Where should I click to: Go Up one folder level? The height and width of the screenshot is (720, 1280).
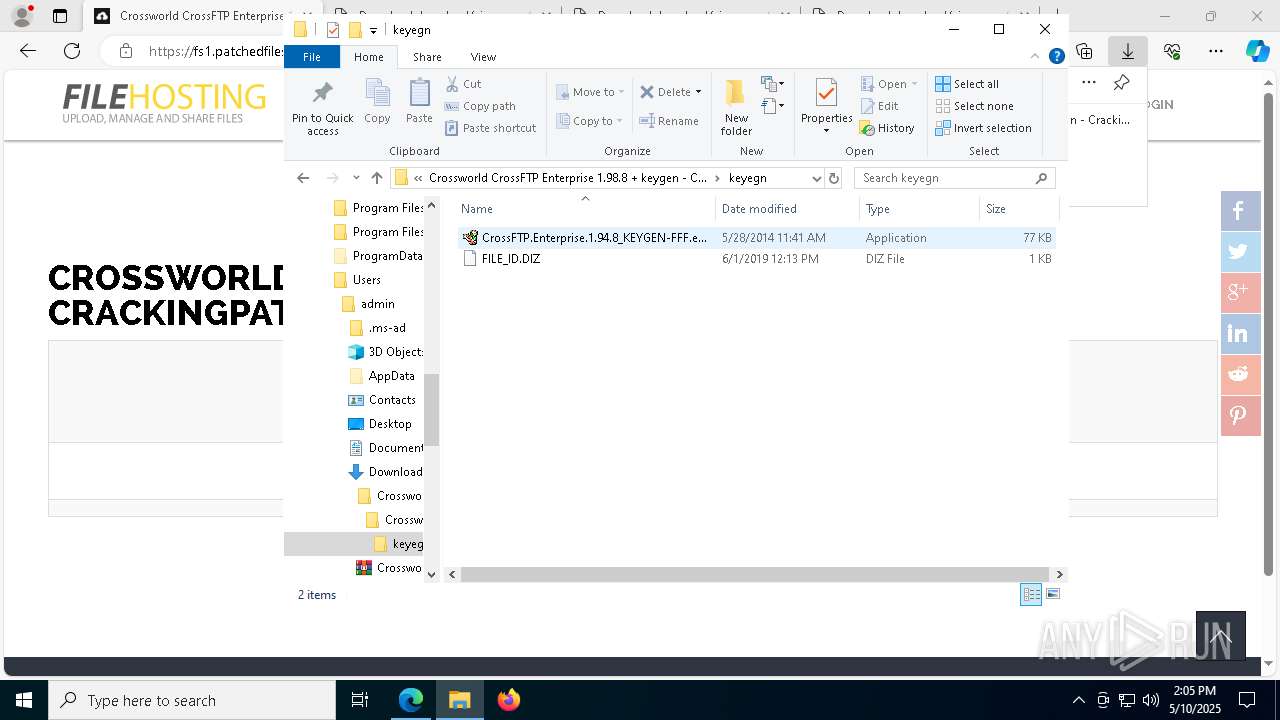pos(376,178)
